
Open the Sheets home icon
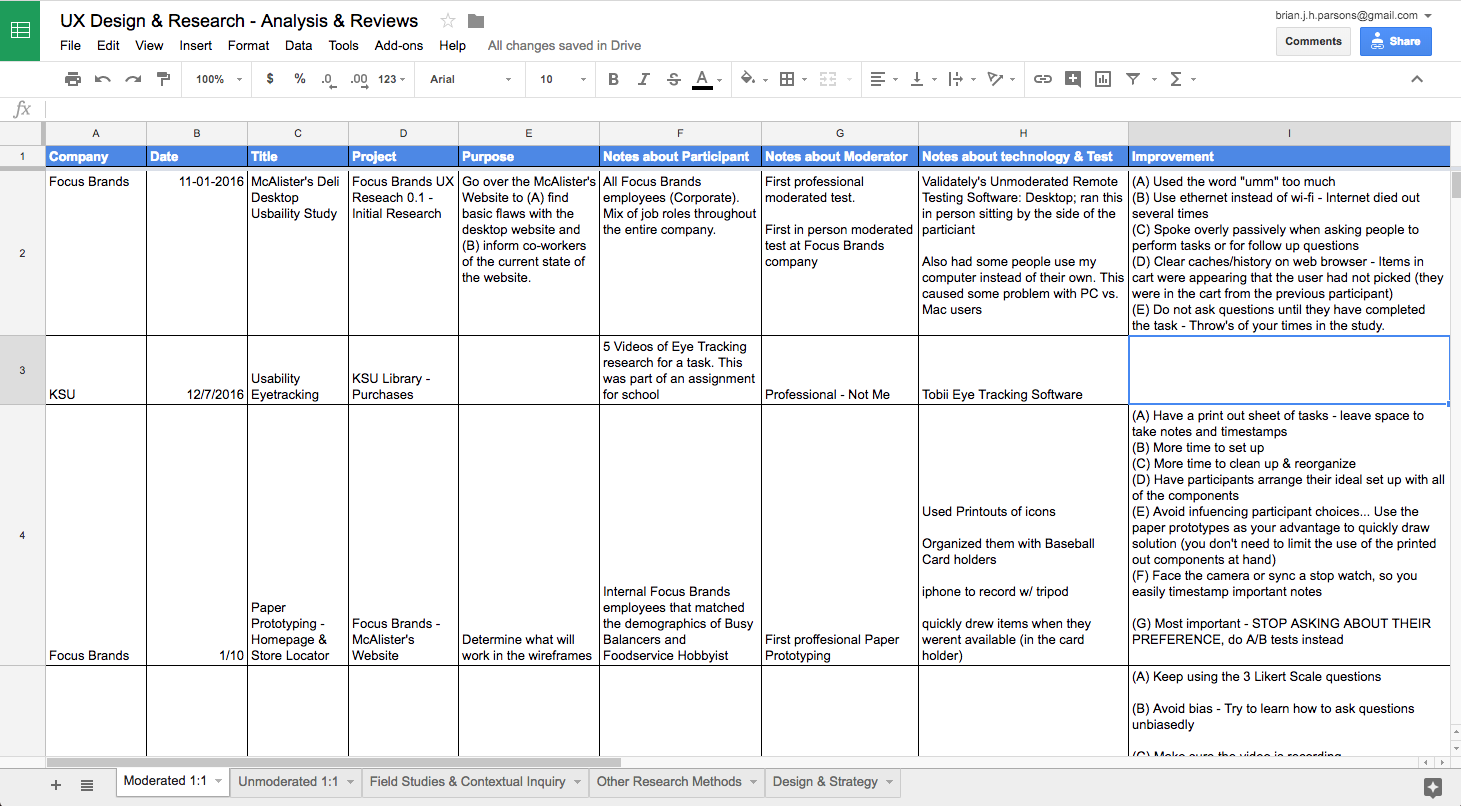coord(20,30)
